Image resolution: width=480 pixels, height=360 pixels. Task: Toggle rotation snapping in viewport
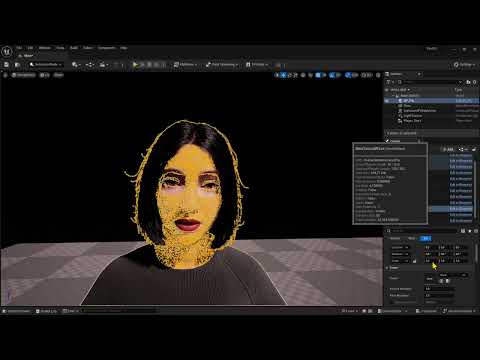pos(332,75)
